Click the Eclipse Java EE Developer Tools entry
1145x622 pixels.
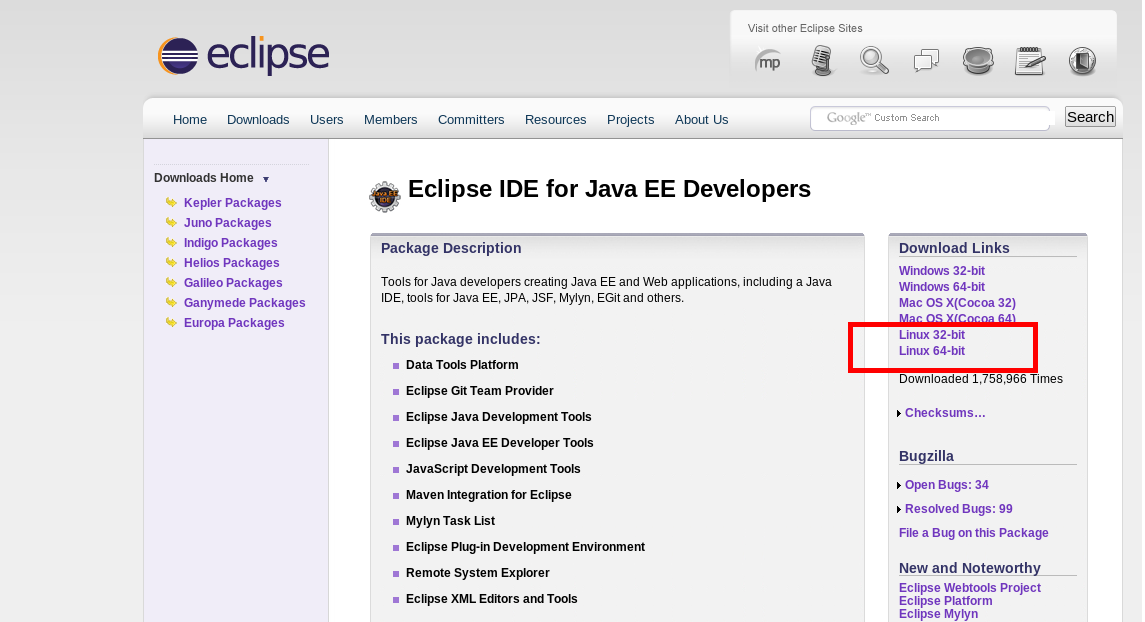499,443
